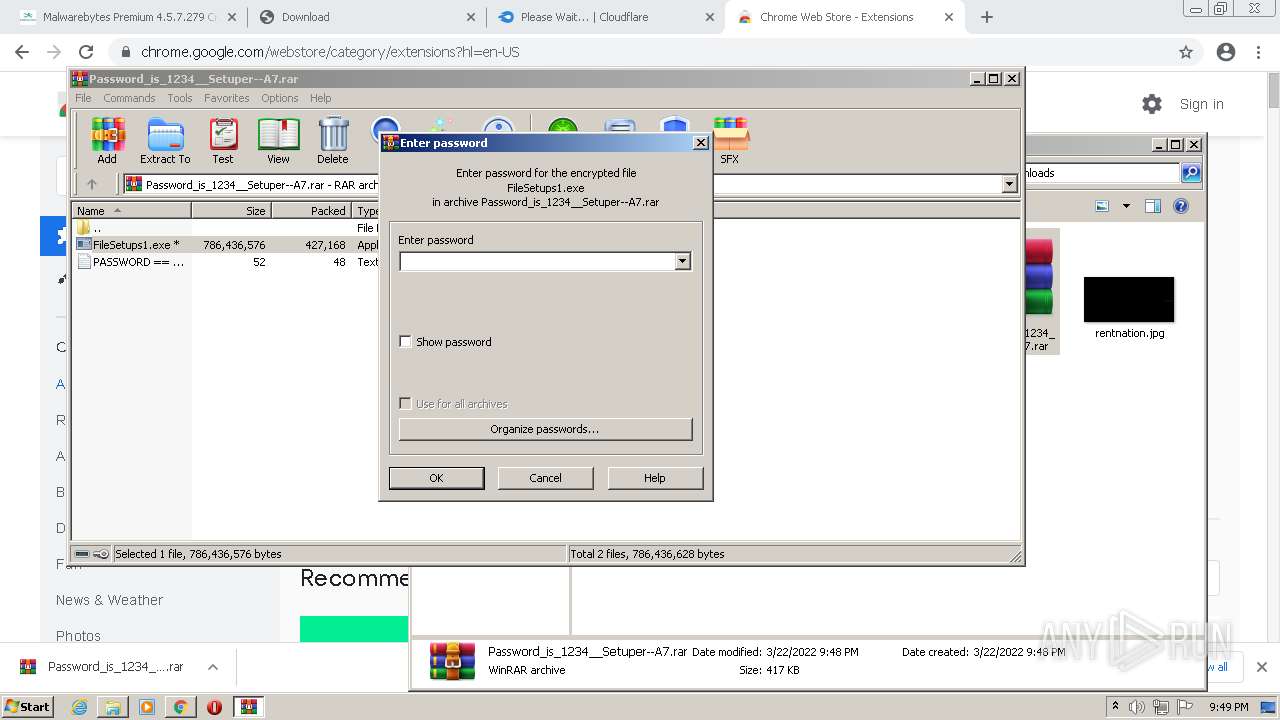Click Cancel in the password dialog

(x=545, y=478)
